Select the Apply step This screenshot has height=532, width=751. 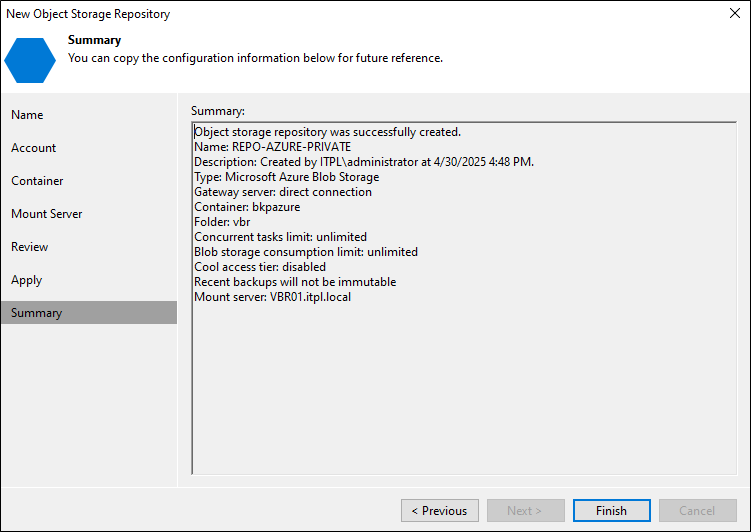(27, 280)
